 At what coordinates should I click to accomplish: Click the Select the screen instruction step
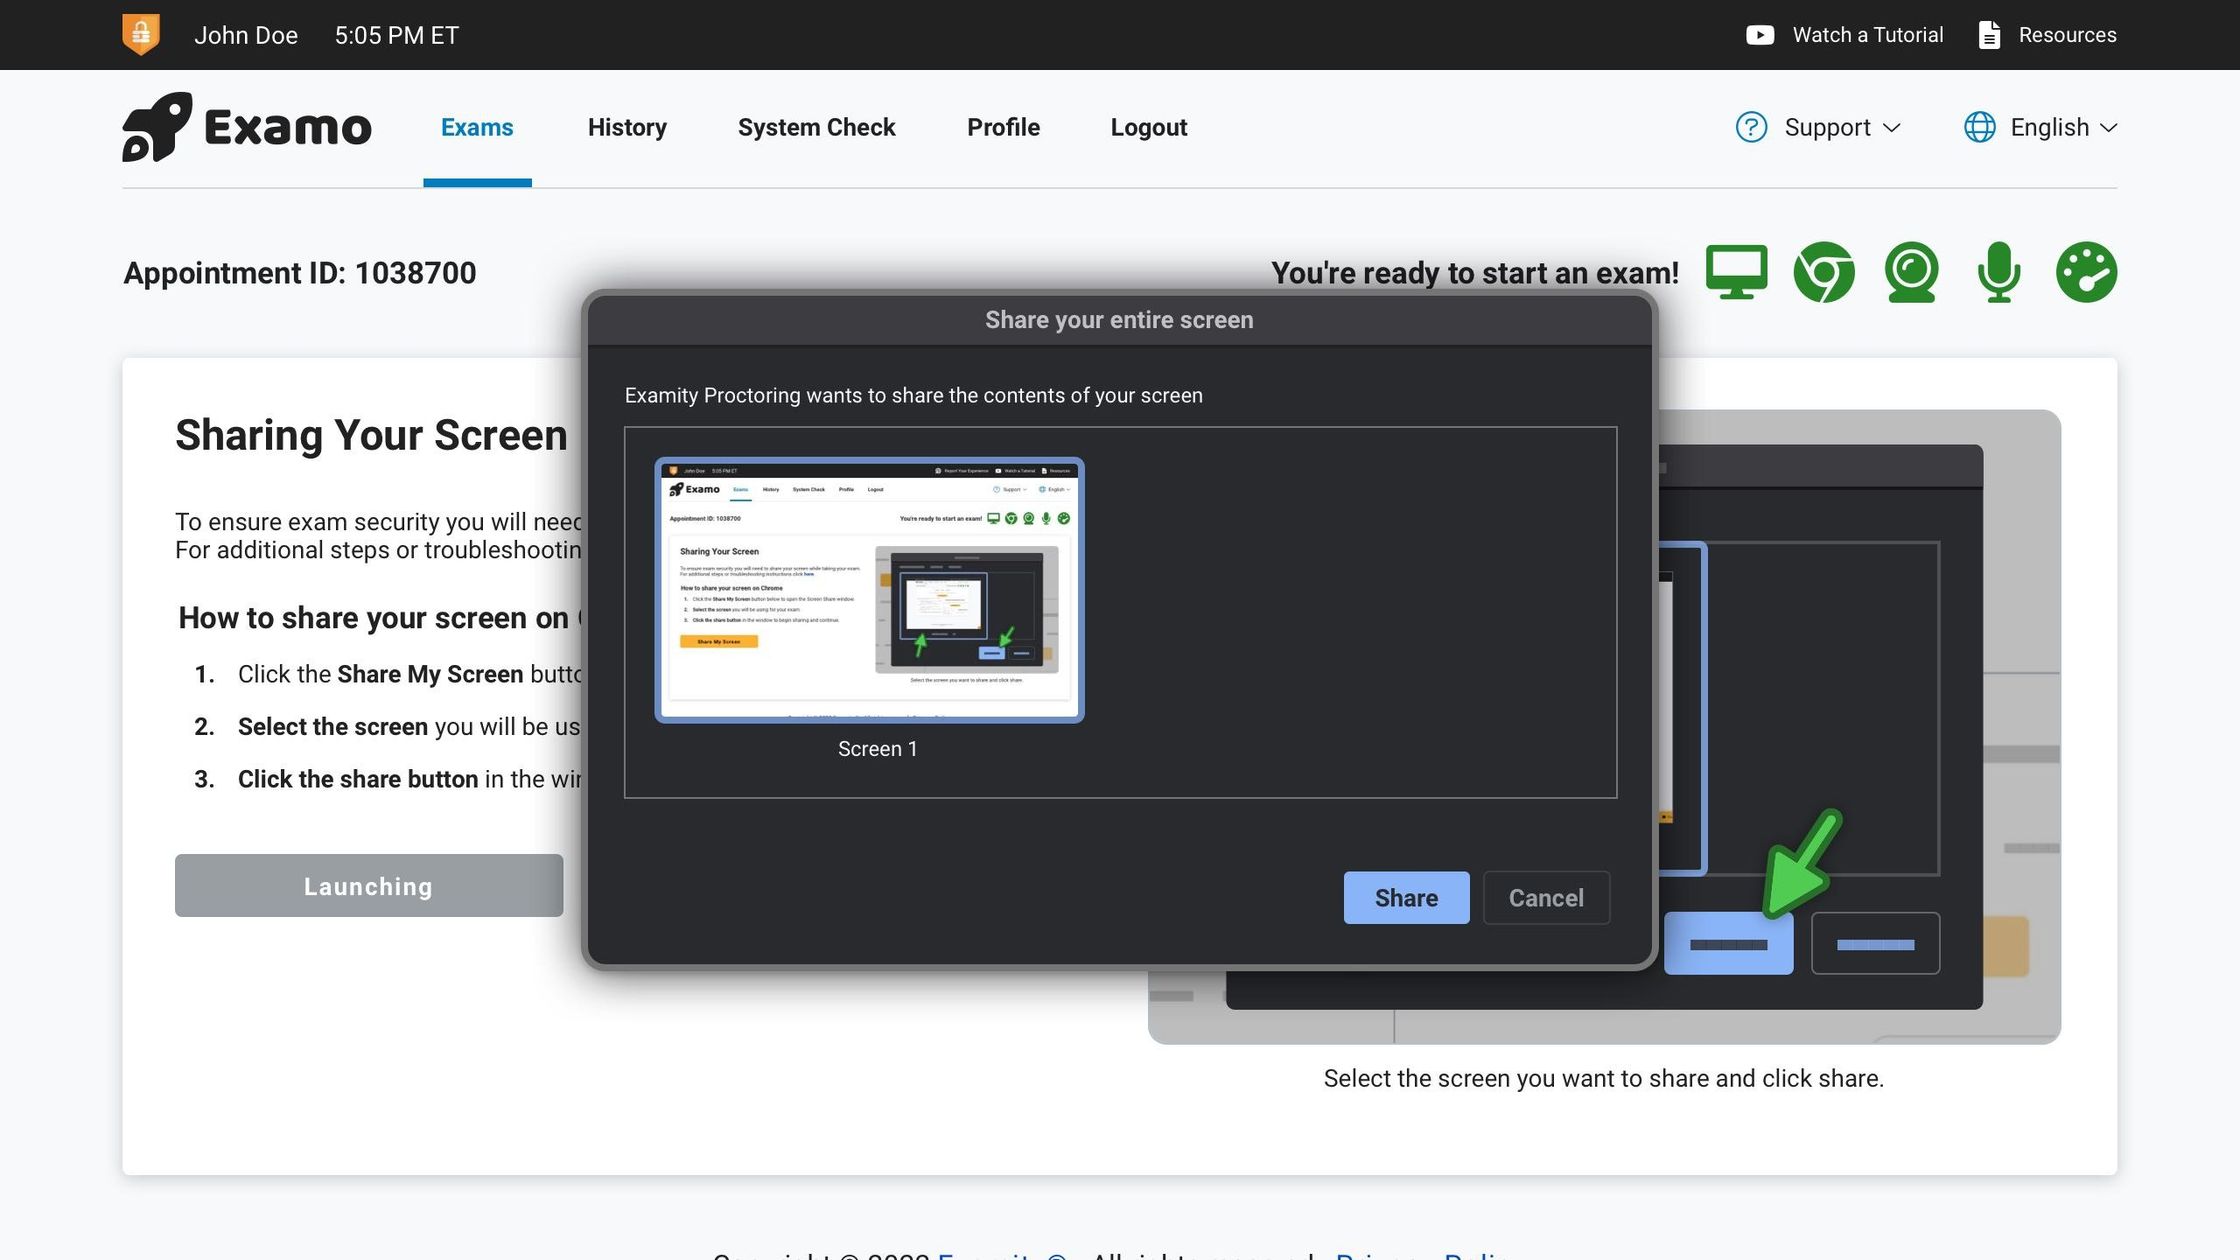pos(387,727)
